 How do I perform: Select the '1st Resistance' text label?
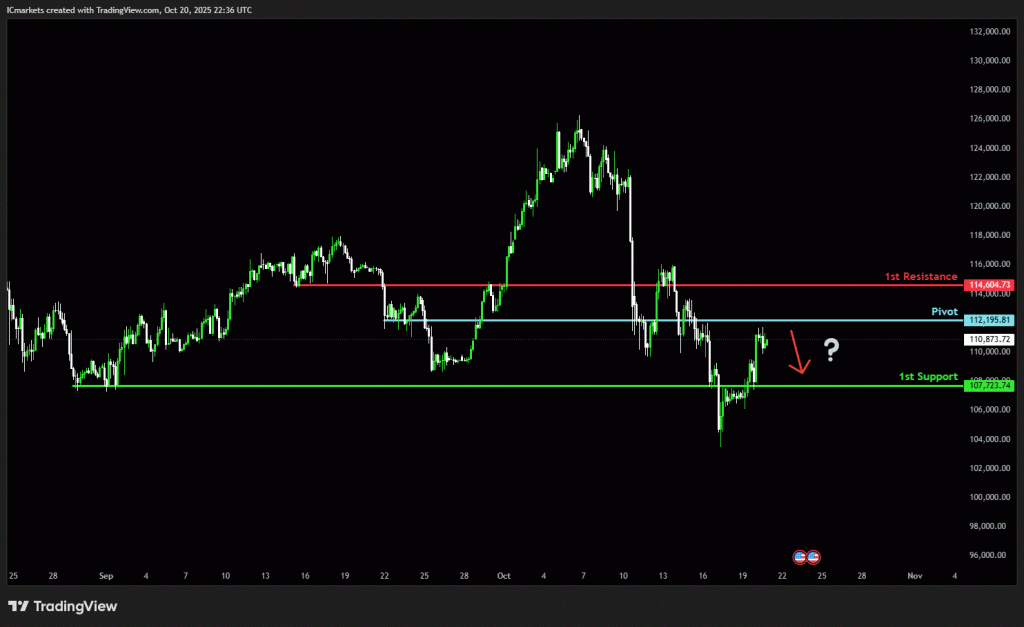[x=921, y=276]
